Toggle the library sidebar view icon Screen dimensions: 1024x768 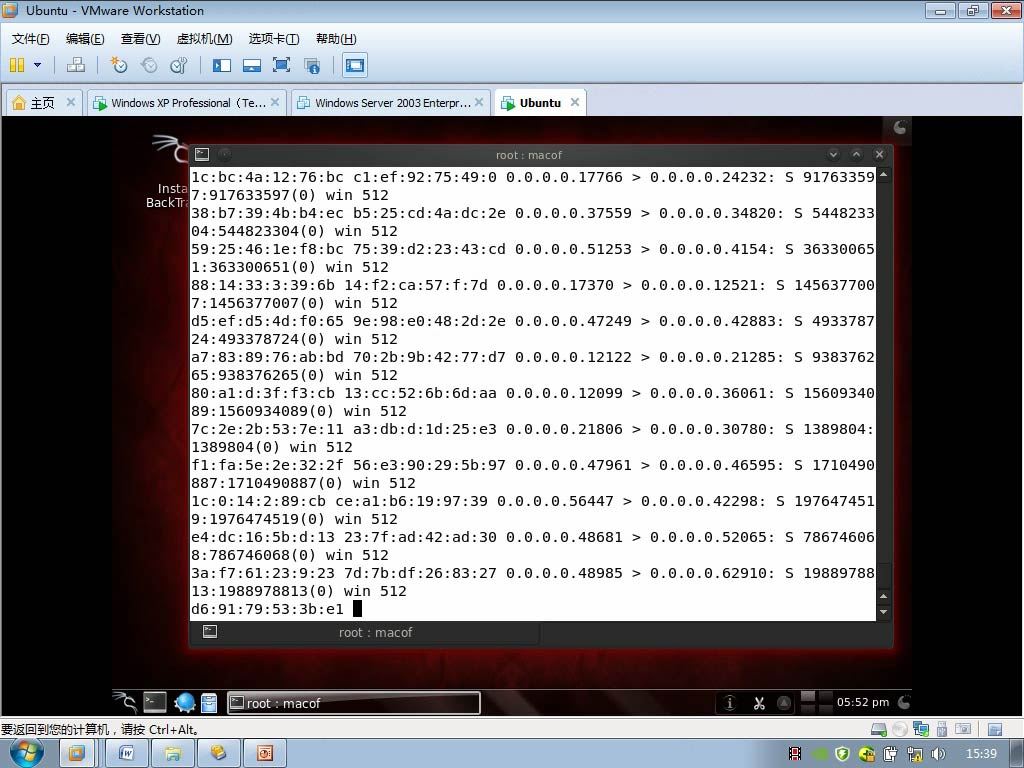click(222, 65)
